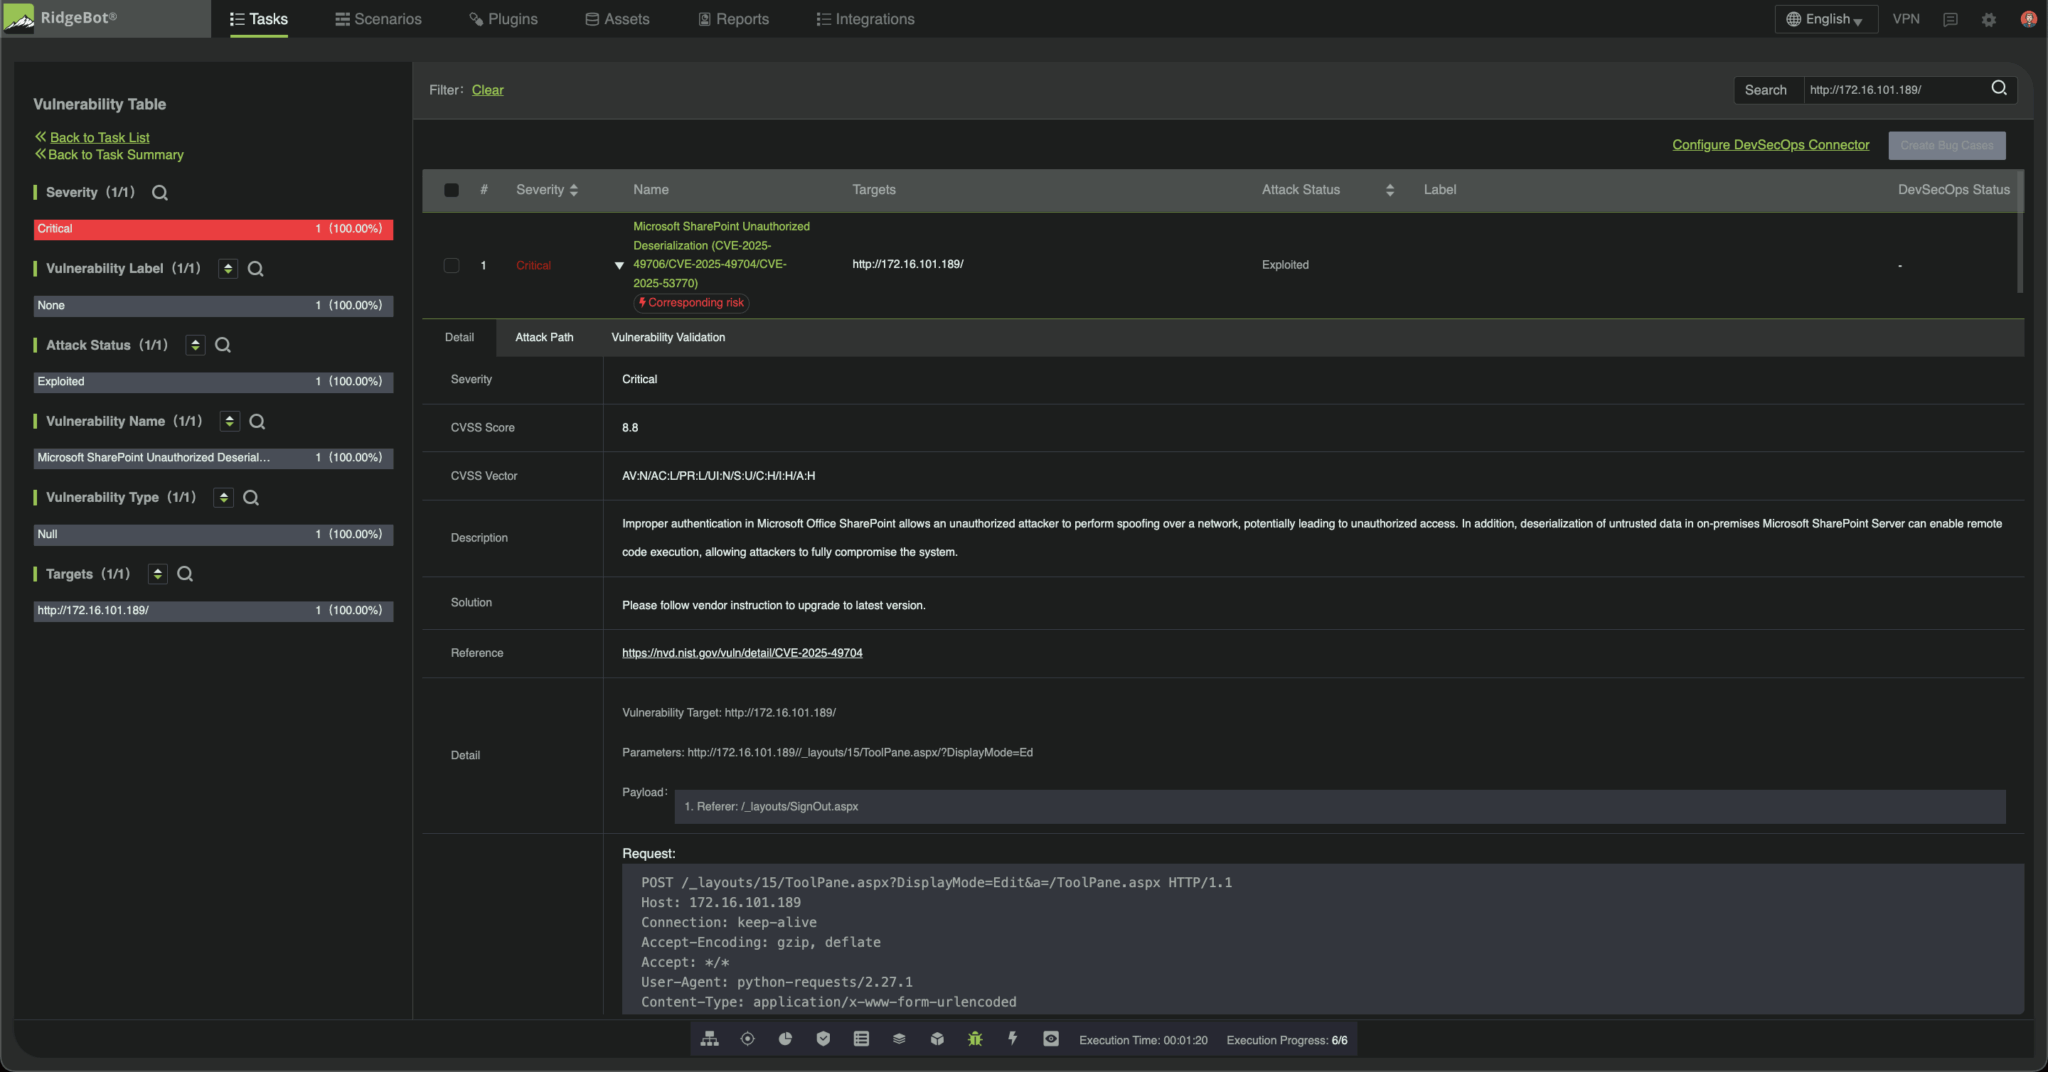This screenshot has height=1072, width=2048.
Task: Open the list table icon in bottom toolbar
Action: click(861, 1039)
